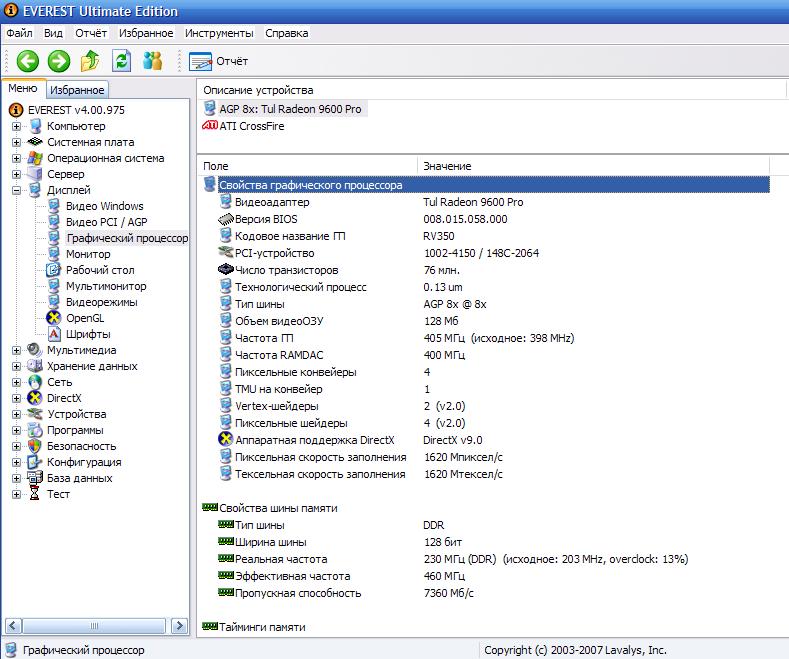Image resolution: width=789 pixels, height=659 pixels.
Task: Select Видеорежимы tree item
Action: click(102, 302)
